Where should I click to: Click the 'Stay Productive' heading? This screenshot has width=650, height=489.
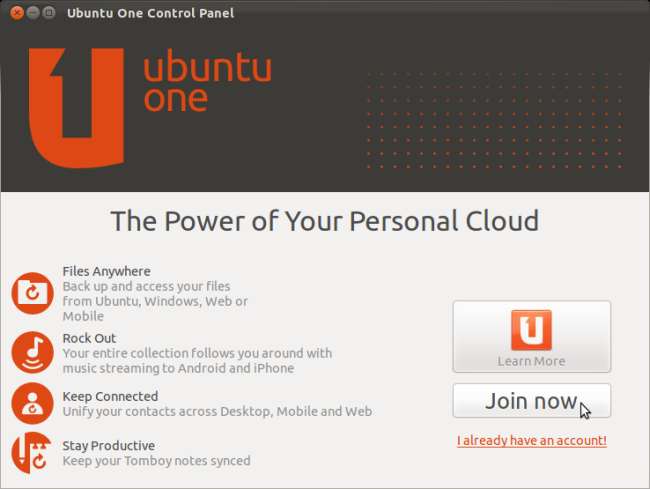[x=108, y=445]
